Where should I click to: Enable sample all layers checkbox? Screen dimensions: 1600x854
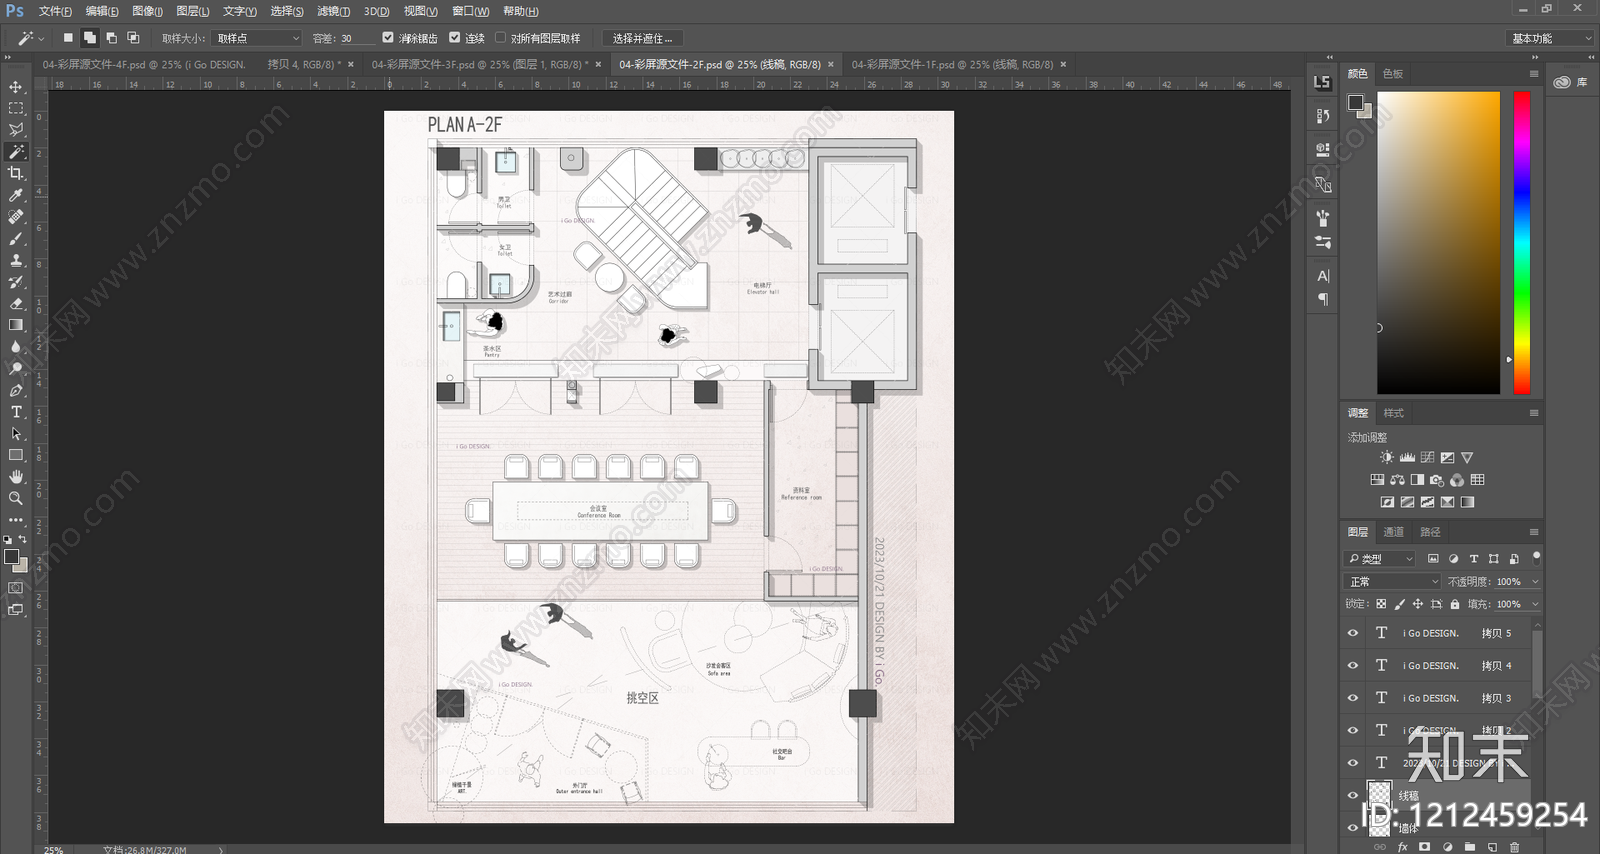[501, 38]
